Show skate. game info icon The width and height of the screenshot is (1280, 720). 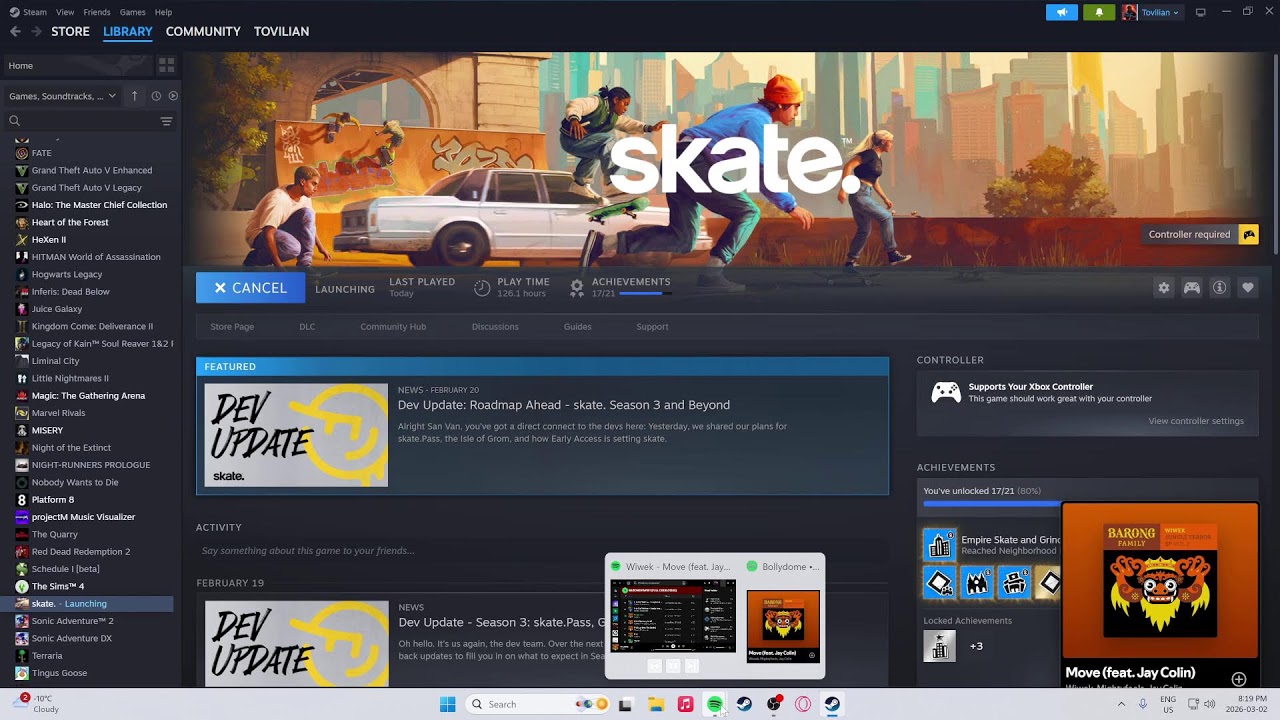pos(1219,288)
